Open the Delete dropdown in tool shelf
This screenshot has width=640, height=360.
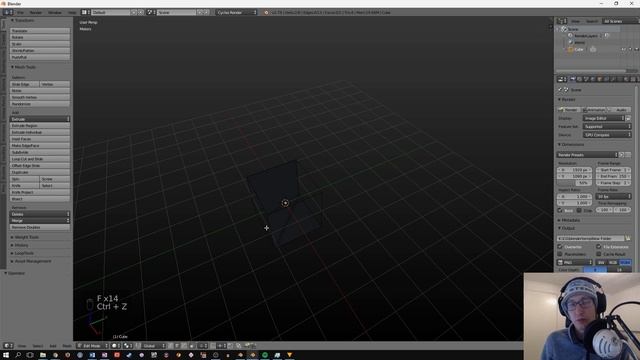pos(40,214)
